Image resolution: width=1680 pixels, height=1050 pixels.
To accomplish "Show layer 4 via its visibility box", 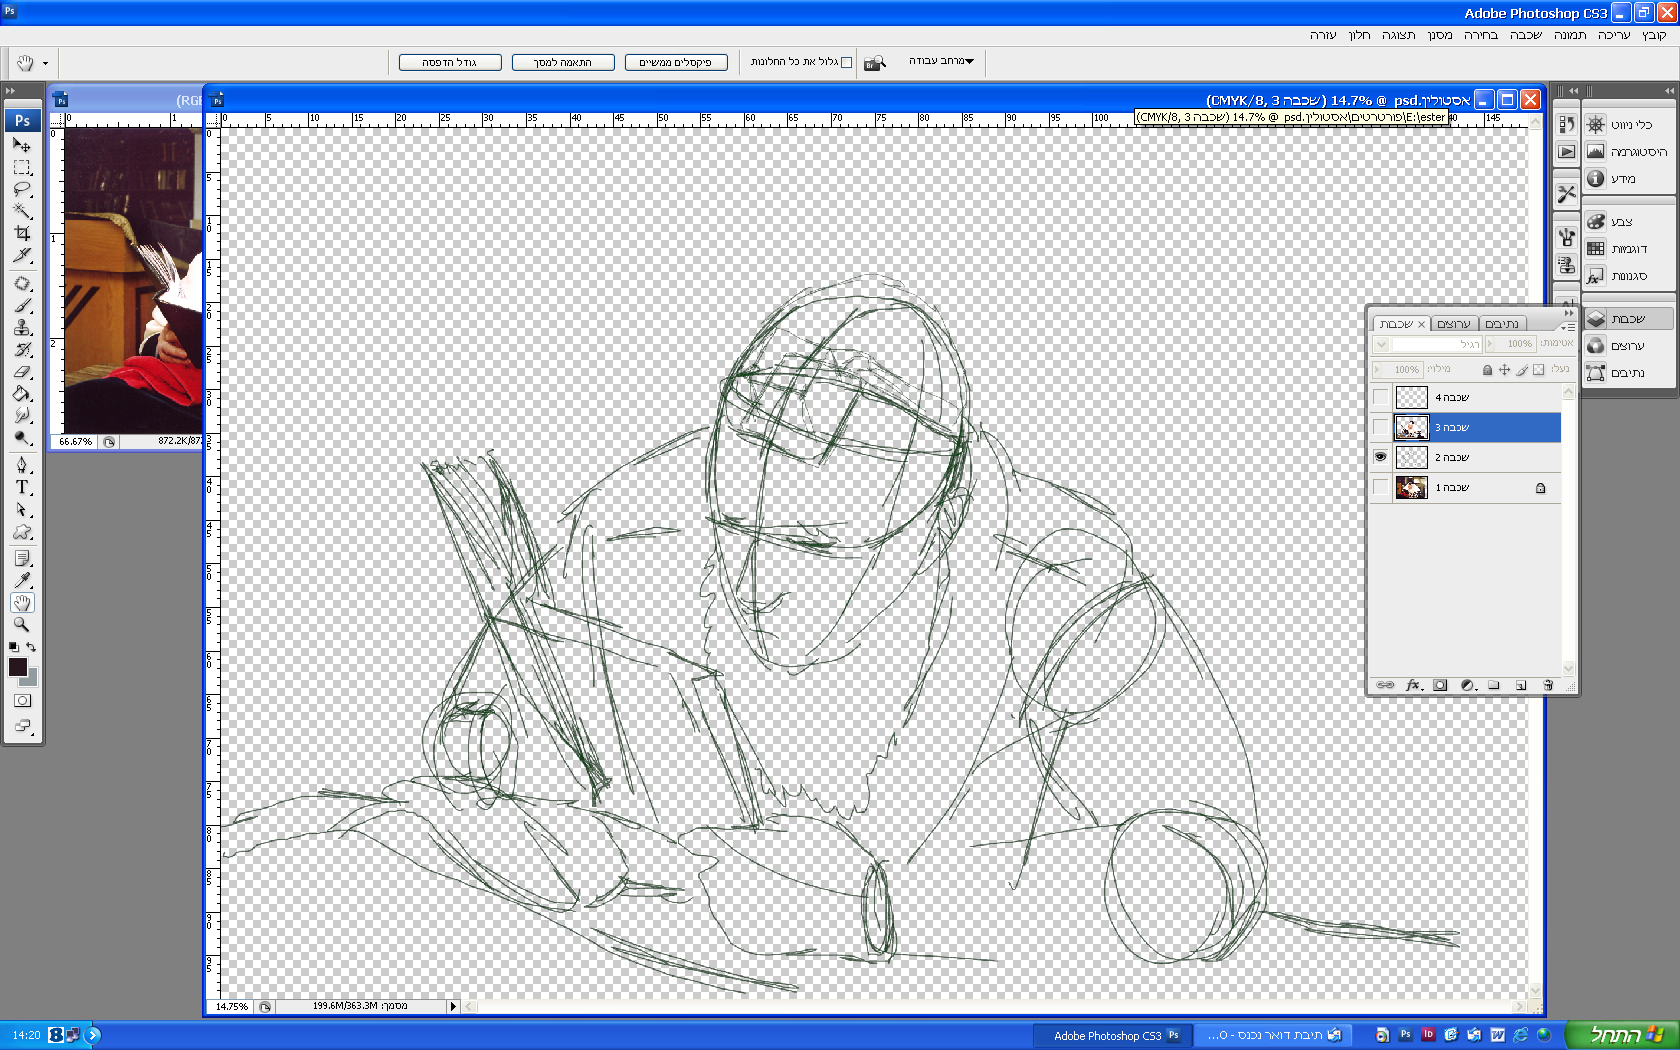I will point(1380,397).
